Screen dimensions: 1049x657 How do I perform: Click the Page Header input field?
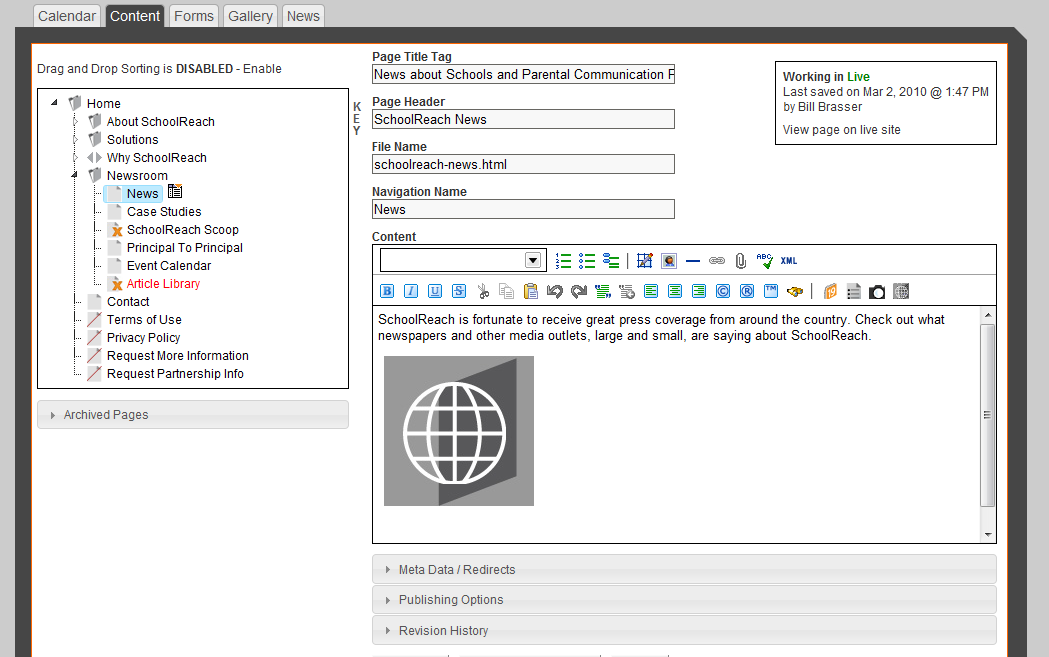tap(523, 119)
